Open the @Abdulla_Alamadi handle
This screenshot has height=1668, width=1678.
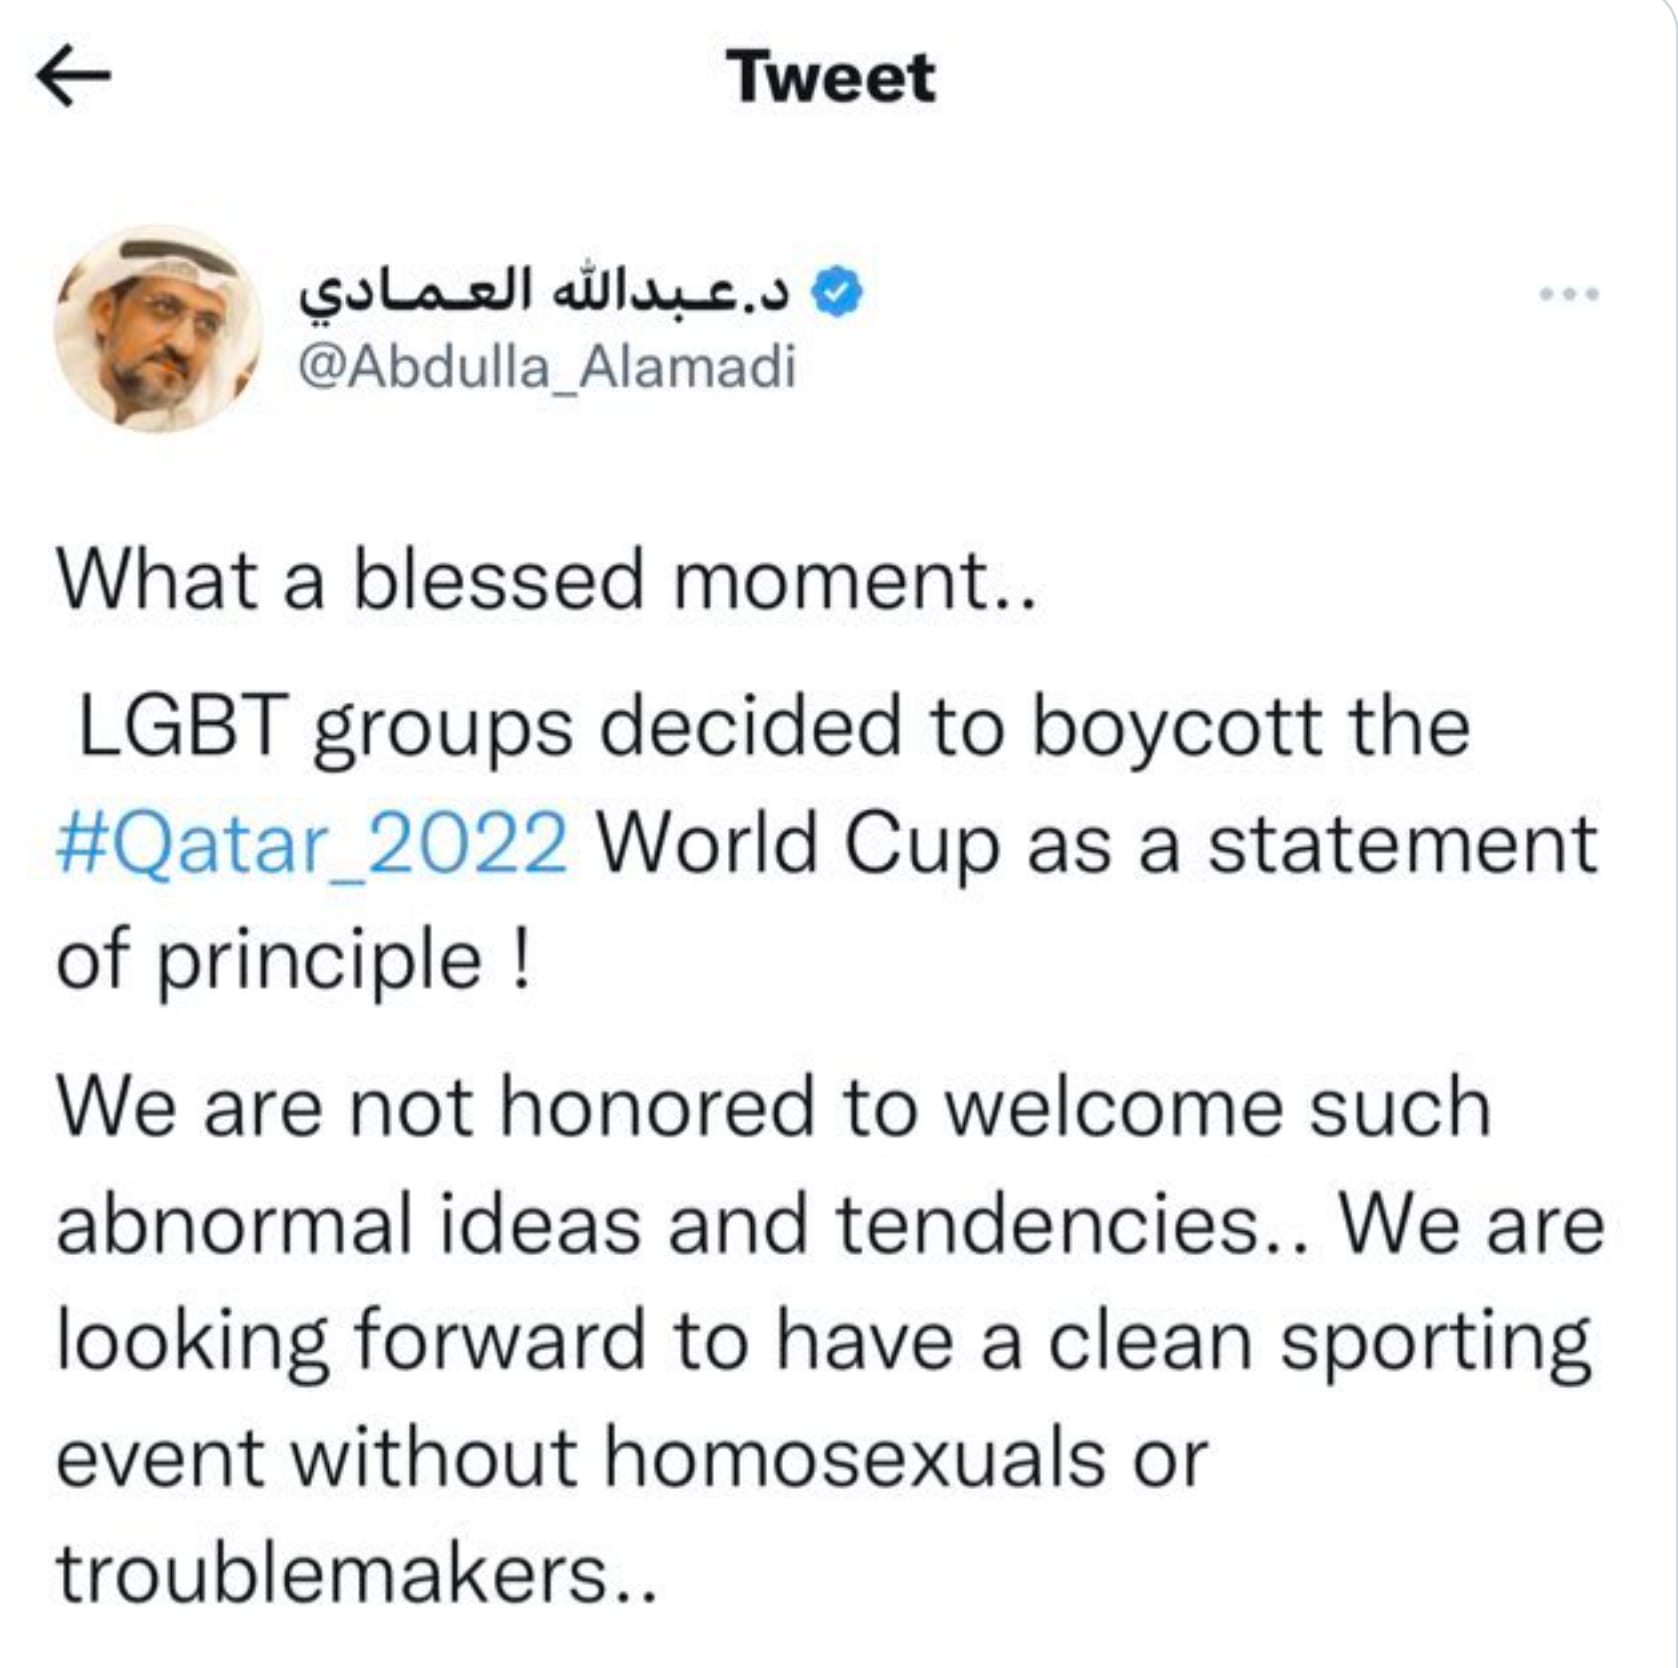tap(547, 367)
